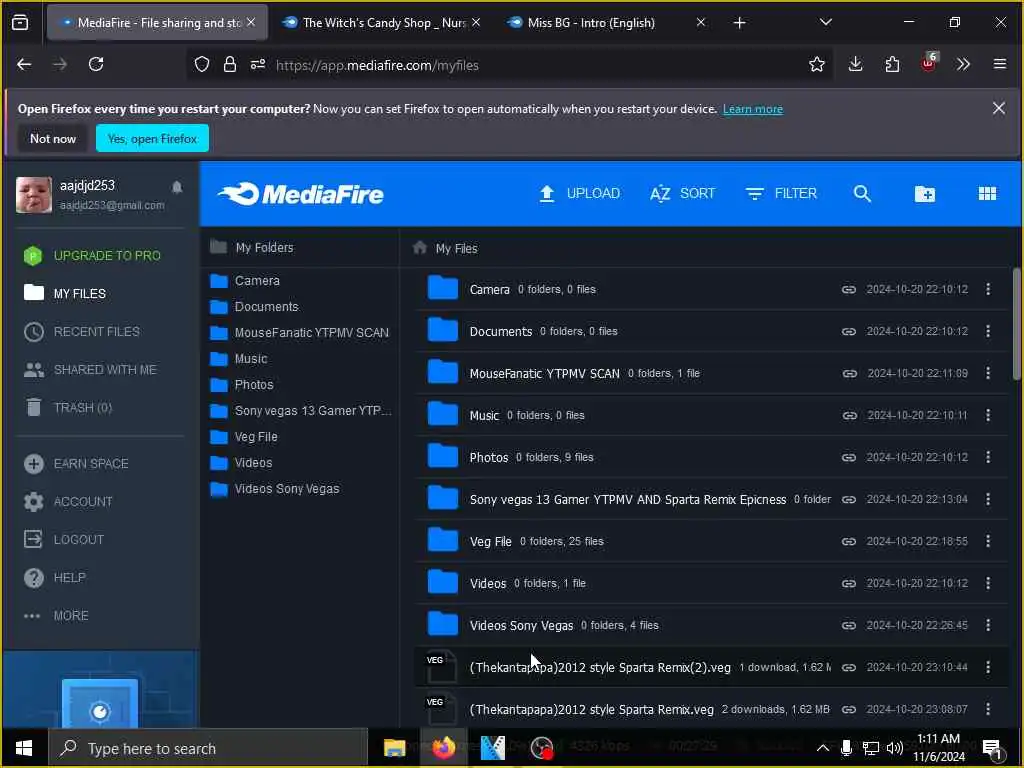The width and height of the screenshot is (1024, 768).
Task: Copy share link for Veg File folder
Action: pos(848,541)
